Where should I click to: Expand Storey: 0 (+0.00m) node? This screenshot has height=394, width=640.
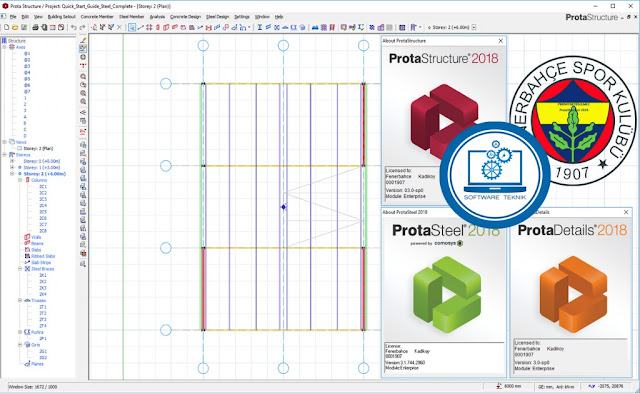[x=12, y=161]
